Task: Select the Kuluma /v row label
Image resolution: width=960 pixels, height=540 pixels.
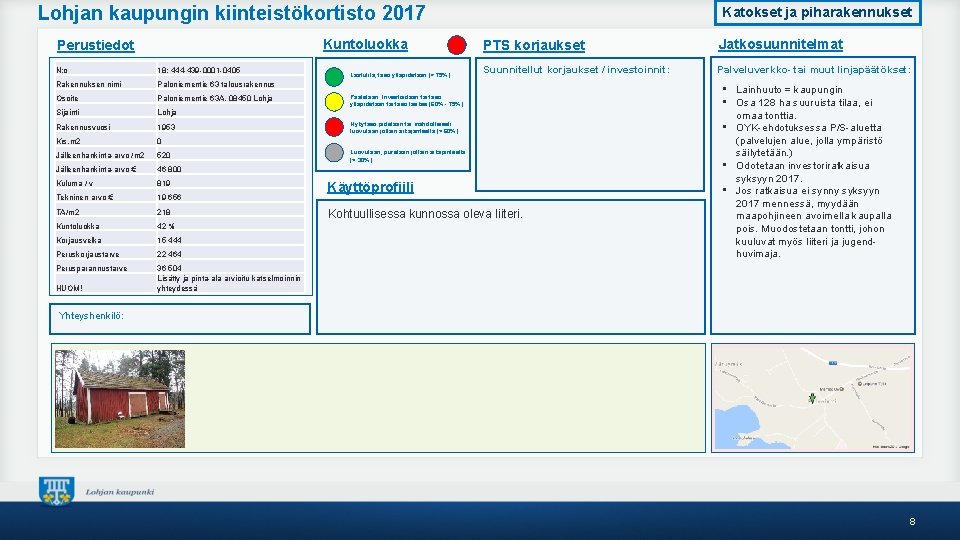Action: [x=75, y=183]
